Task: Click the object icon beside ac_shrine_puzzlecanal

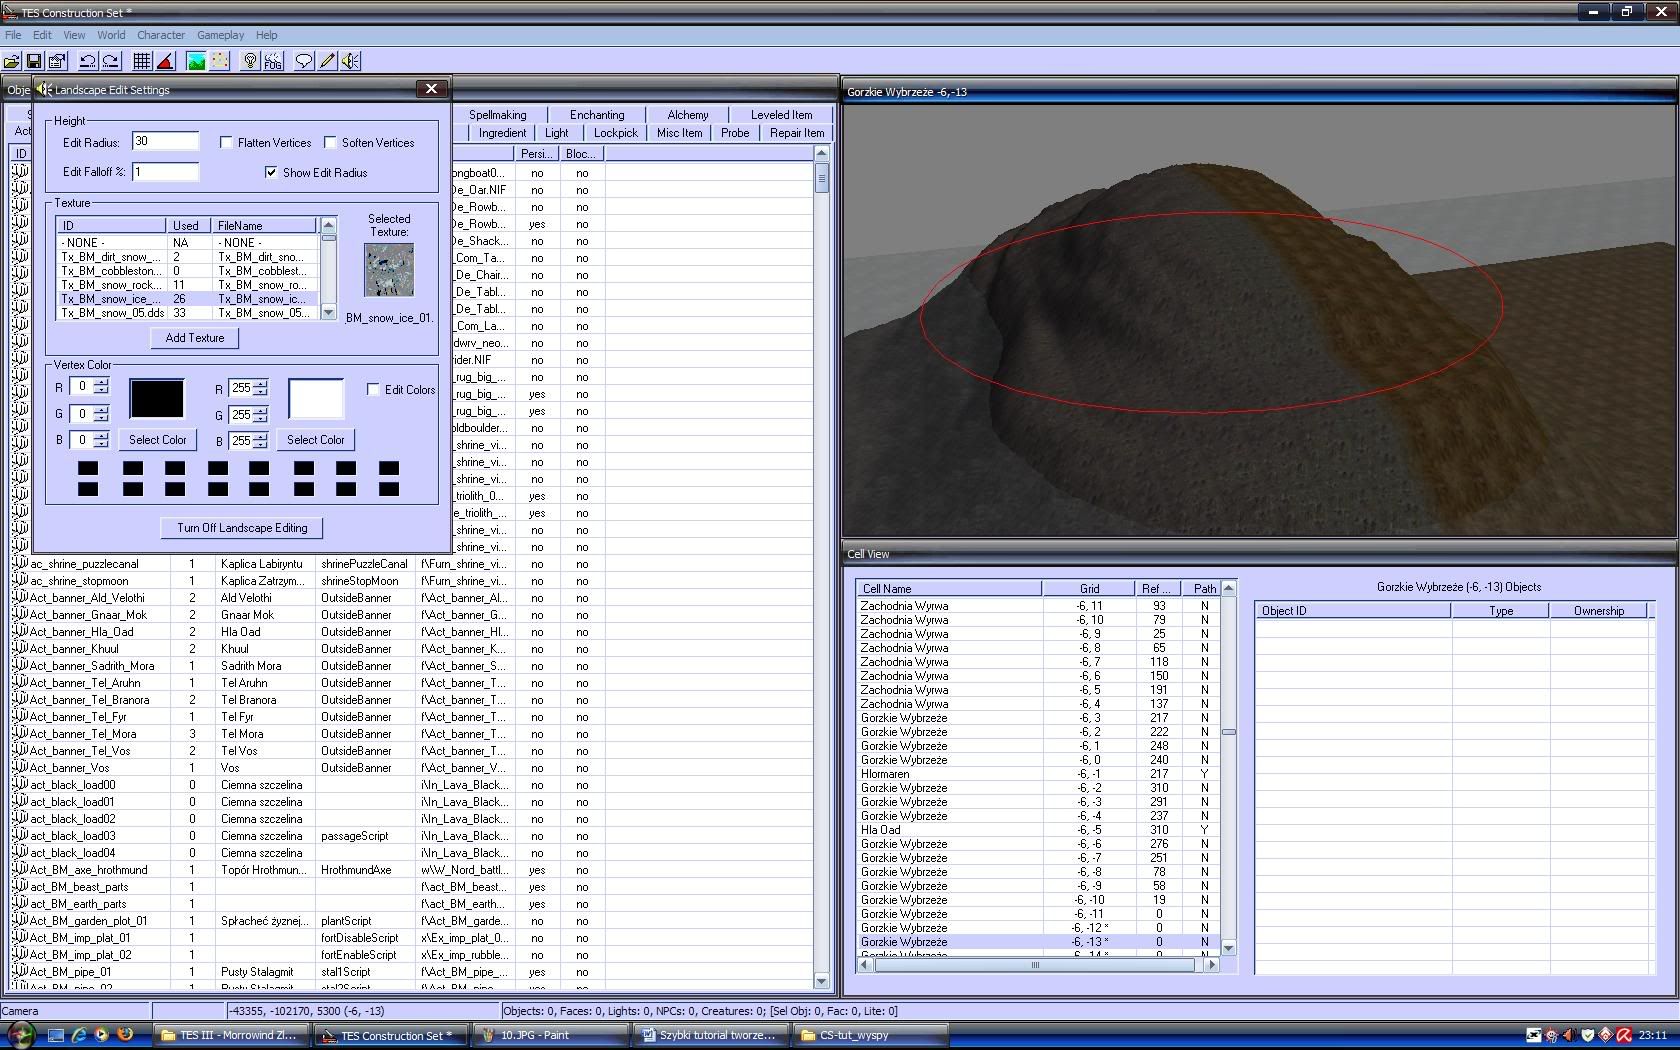Action: tap(20, 564)
